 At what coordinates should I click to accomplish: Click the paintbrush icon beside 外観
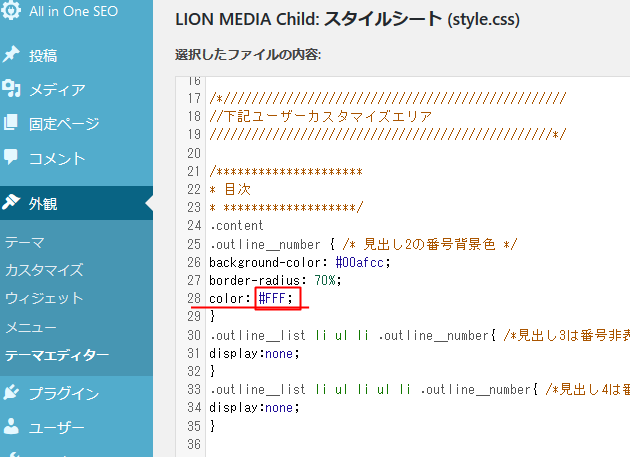tap(12, 203)
